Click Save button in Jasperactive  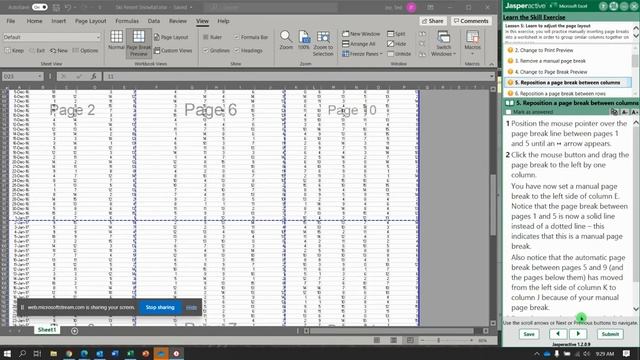pos(529,334)
